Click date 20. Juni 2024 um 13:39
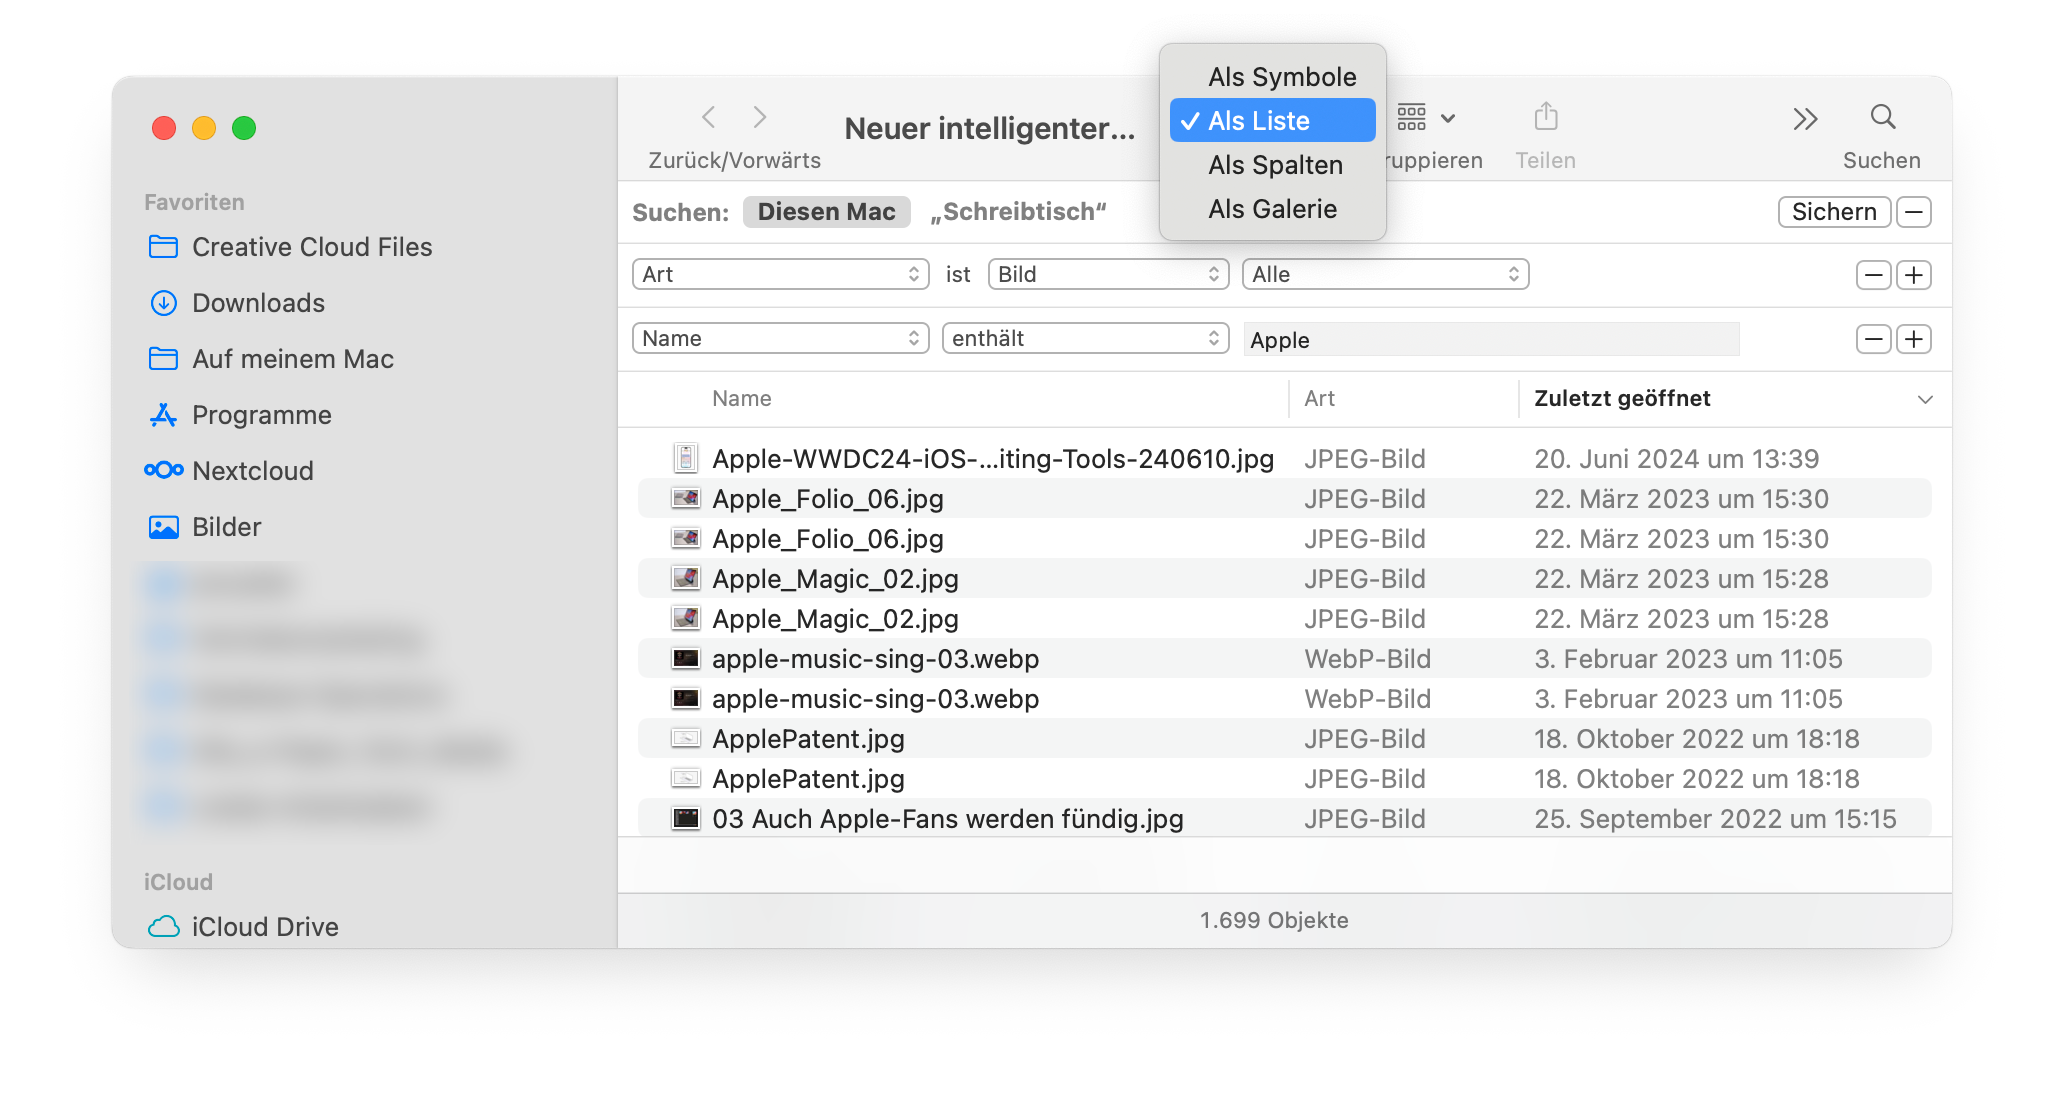2064x1096 pixels. pos(1676,459)
